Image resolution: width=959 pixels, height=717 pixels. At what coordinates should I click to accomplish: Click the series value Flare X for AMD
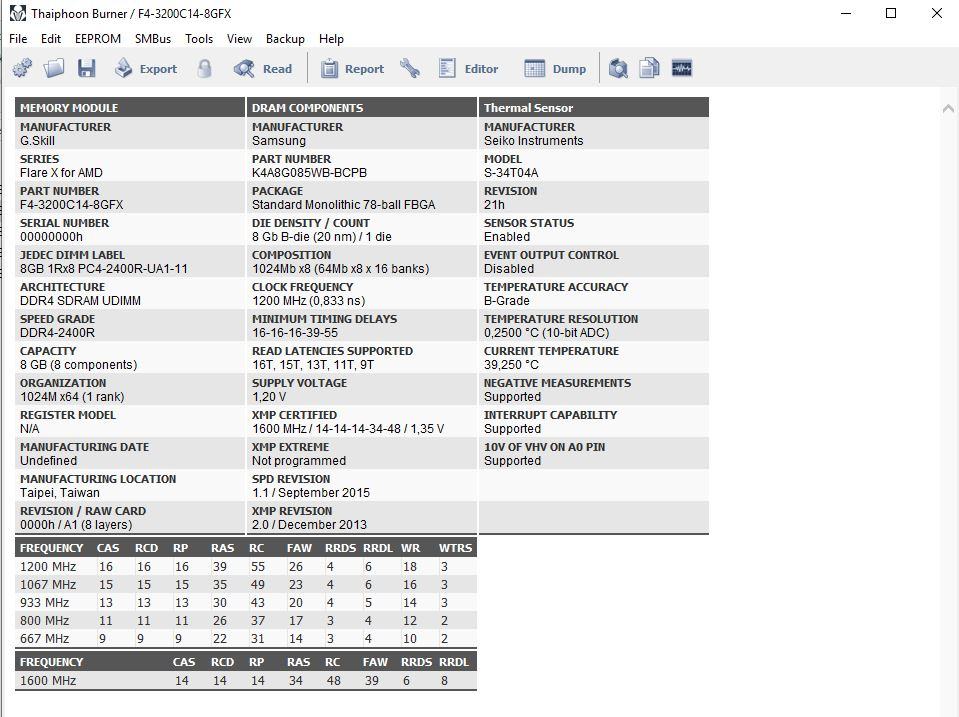click(61, 173)
